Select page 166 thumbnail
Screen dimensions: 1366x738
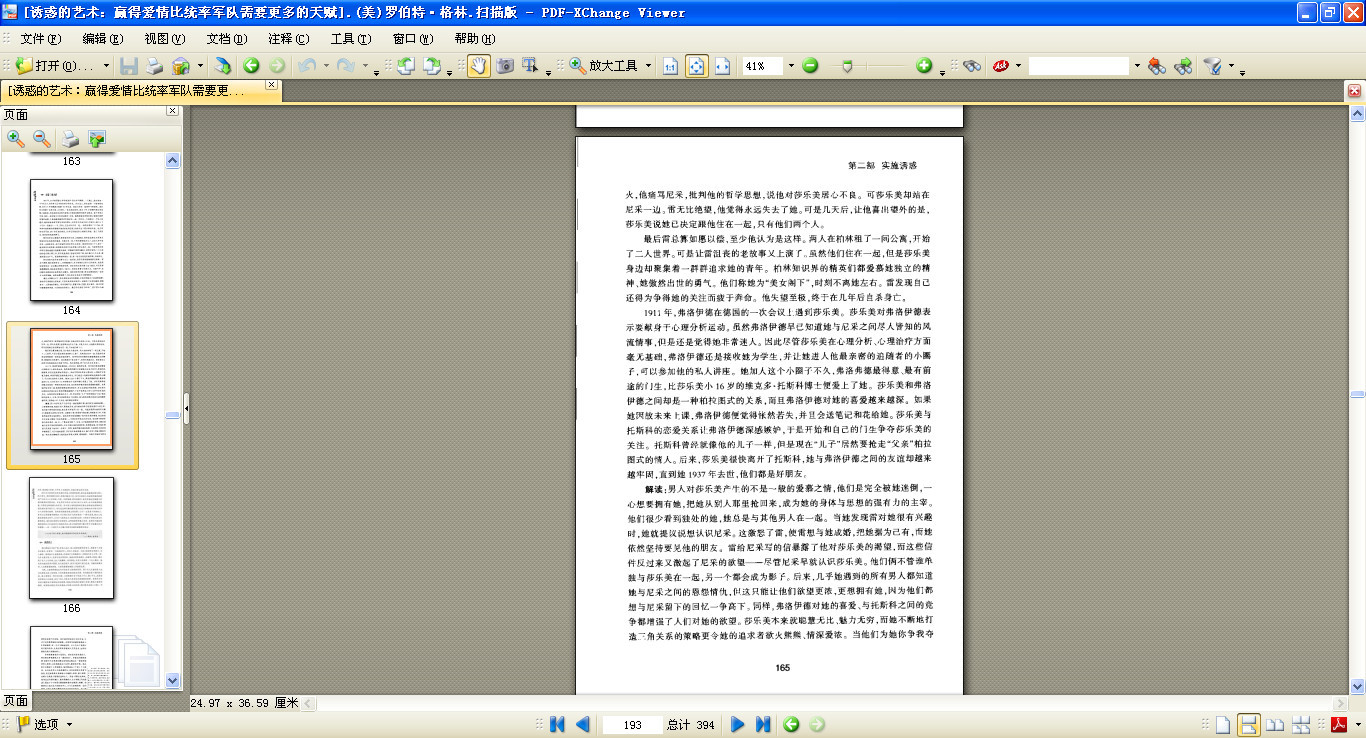pos(72,538)
